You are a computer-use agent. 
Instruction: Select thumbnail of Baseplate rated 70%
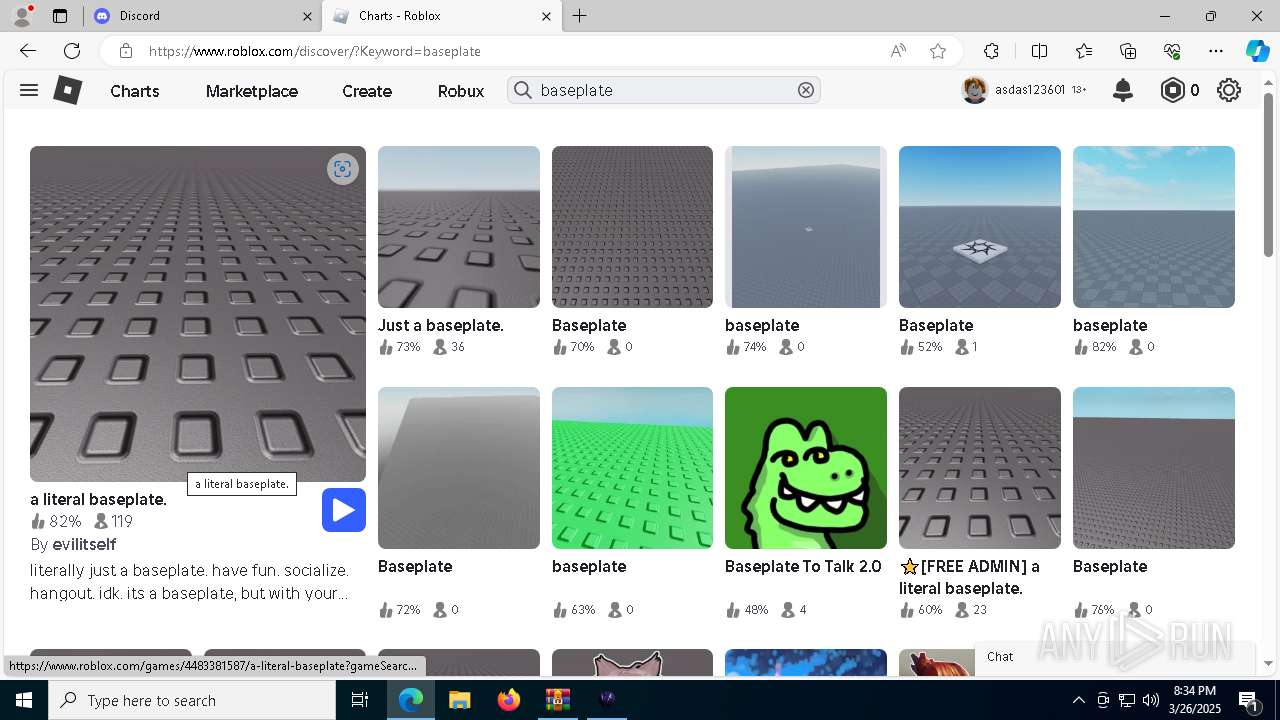(633, 227)
